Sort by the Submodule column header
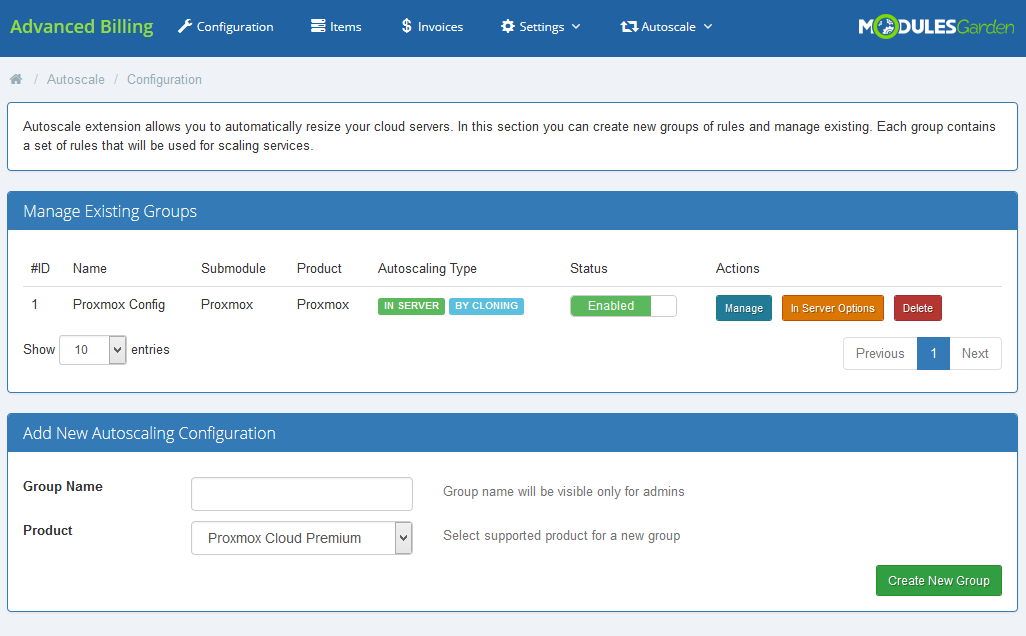1026x636 pixels. [x=233, y=268]
